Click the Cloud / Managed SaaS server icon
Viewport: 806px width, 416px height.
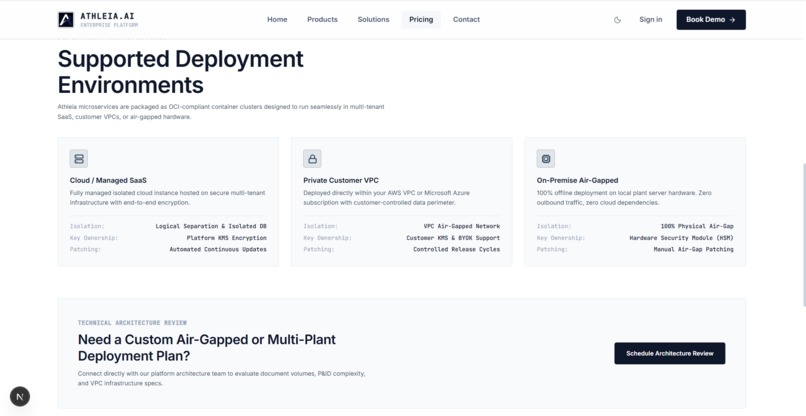(x=79, y=159)
